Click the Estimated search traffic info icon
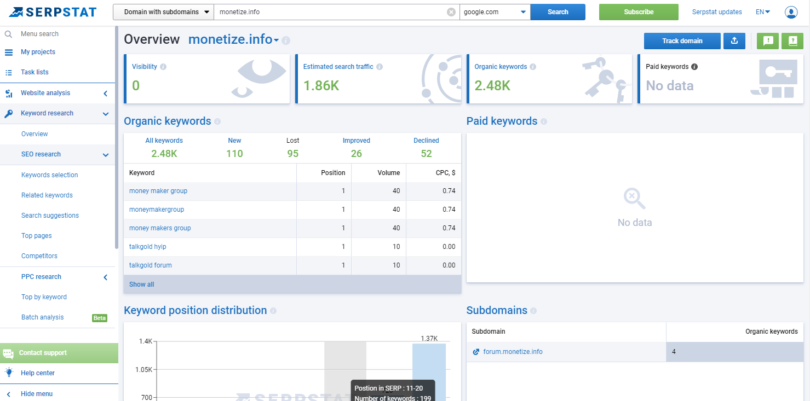 [379, 67]
